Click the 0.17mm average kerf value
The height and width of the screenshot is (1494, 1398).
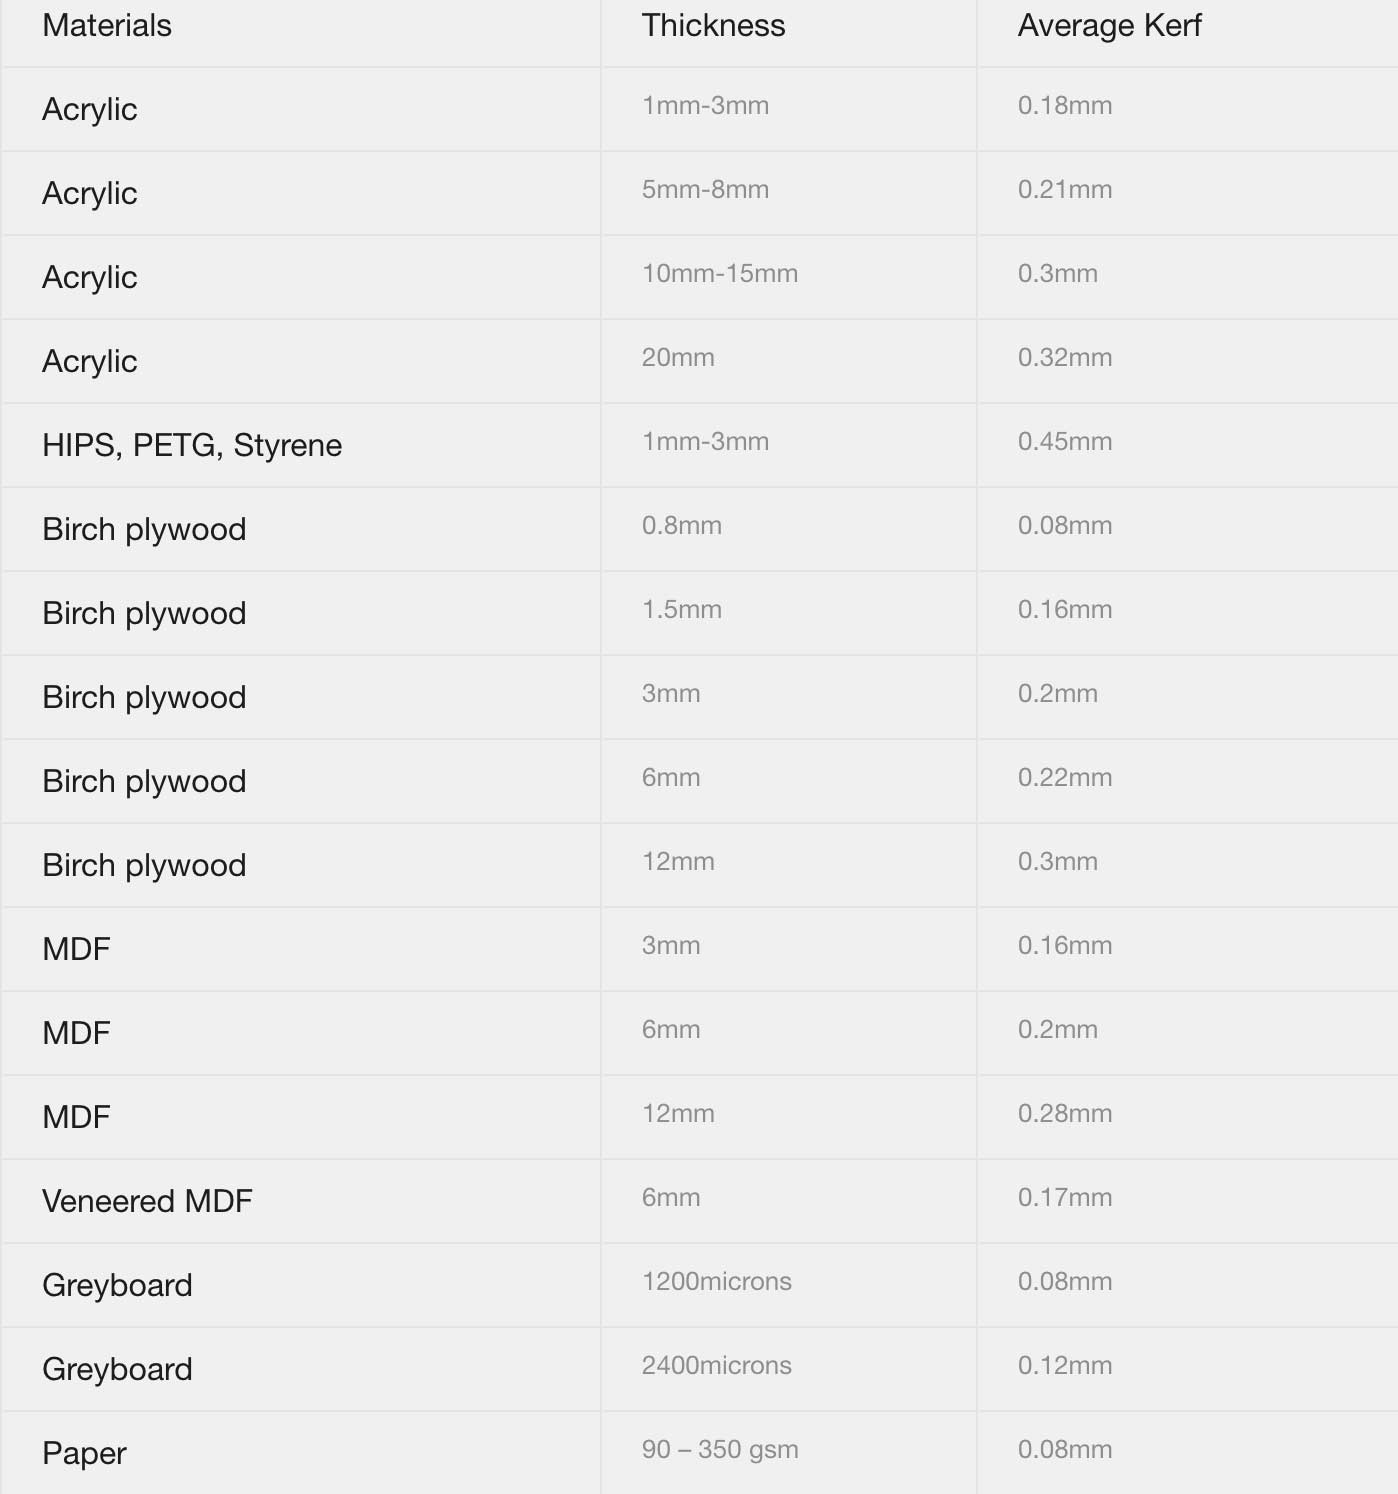1065,1198
